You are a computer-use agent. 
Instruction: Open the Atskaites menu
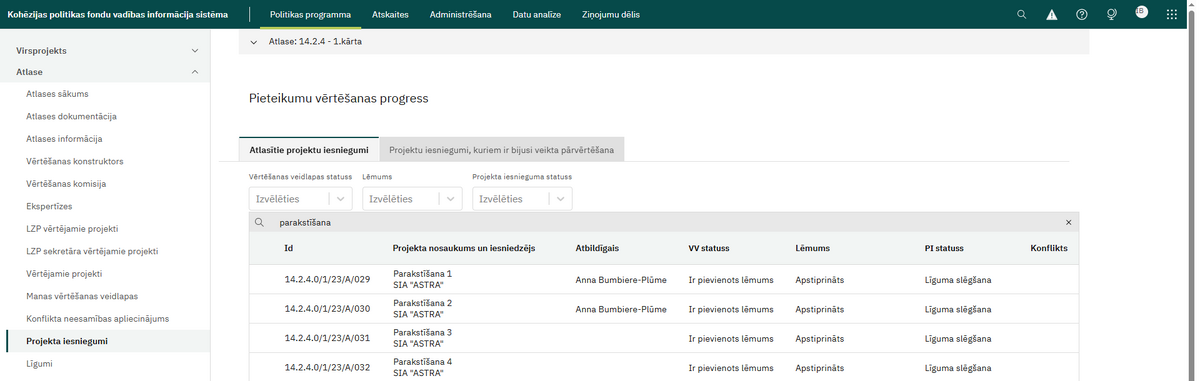(389, 15)
